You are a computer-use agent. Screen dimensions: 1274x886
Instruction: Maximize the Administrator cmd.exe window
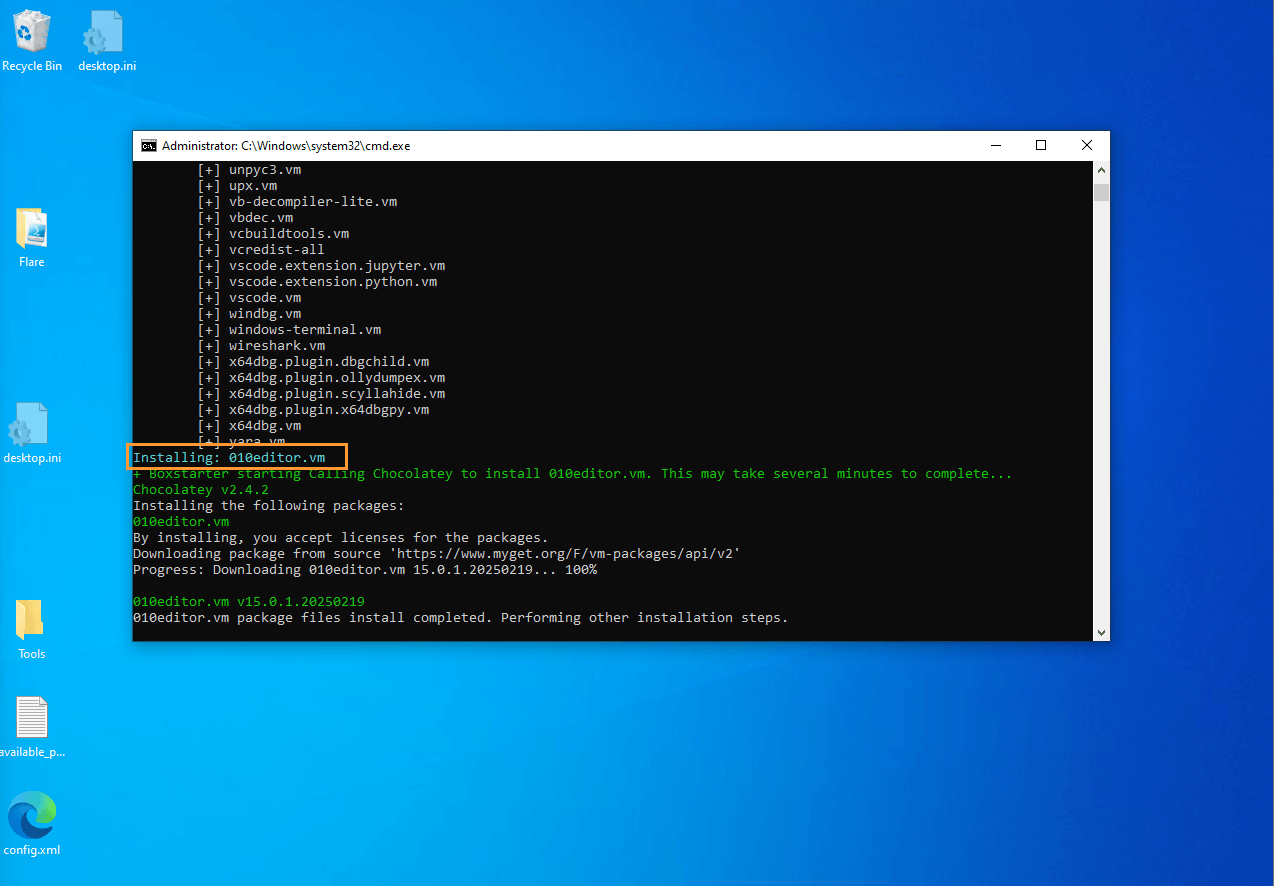[1041, 146]
